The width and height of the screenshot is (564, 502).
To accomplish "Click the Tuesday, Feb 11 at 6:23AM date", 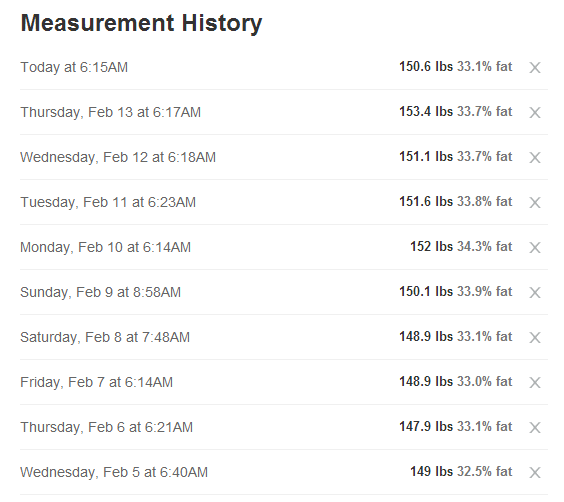I will click(108, 202).
